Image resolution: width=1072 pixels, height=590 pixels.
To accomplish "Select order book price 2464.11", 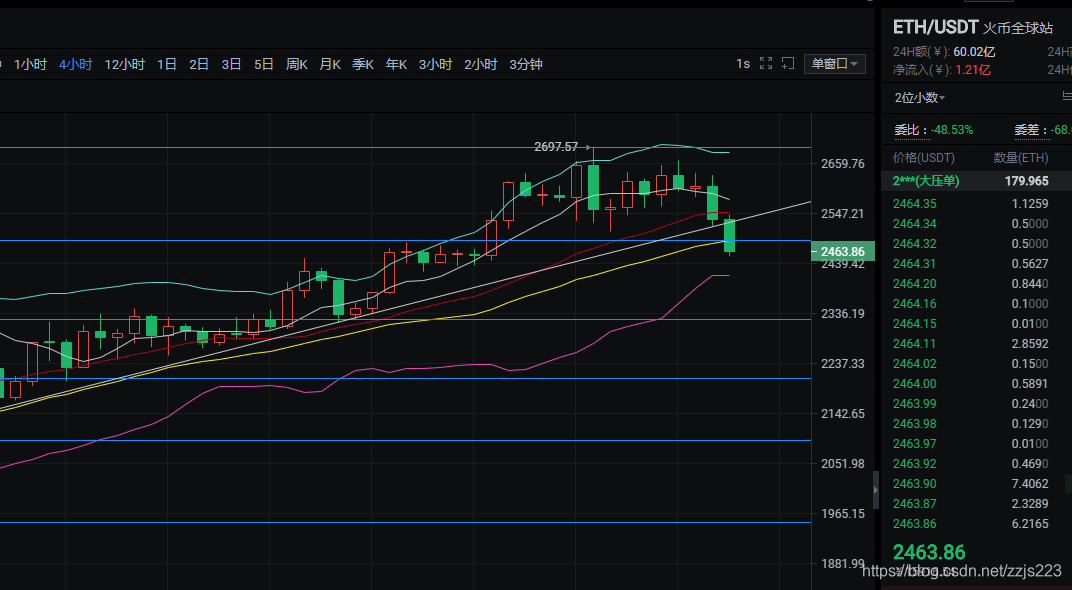I will (915, 343).
